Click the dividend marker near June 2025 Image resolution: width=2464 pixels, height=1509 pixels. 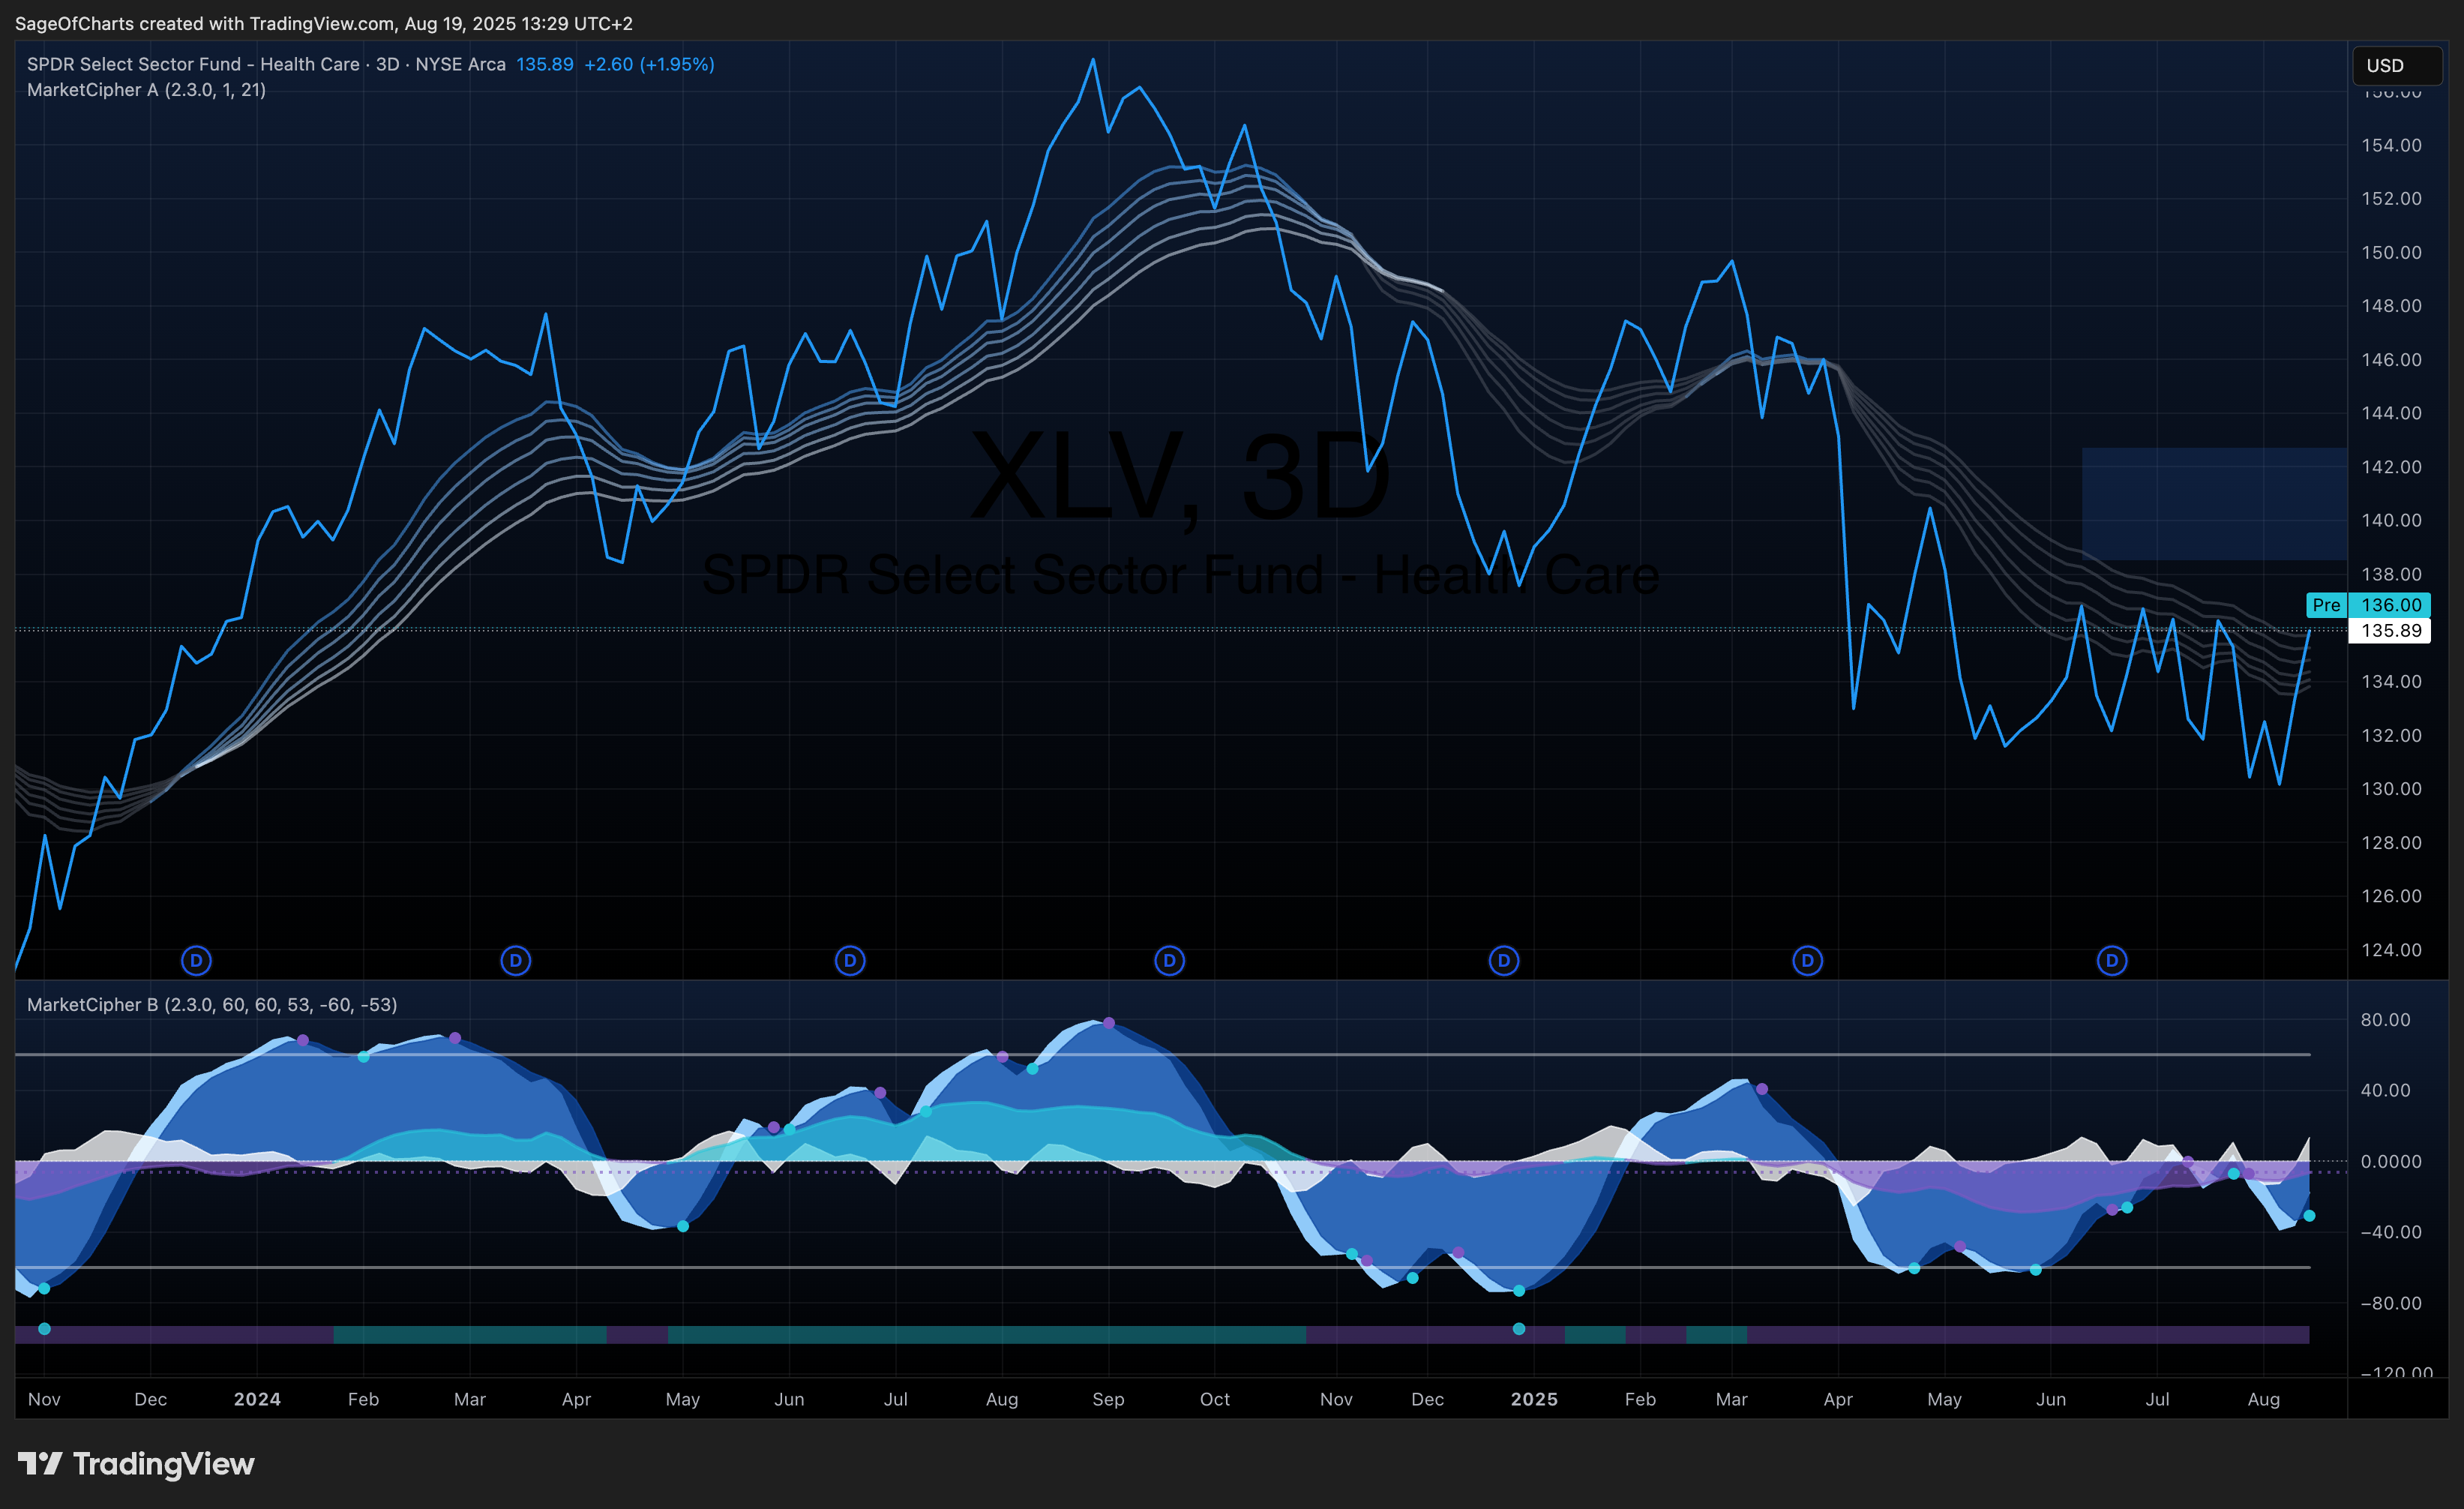[x=2112, y=961]
